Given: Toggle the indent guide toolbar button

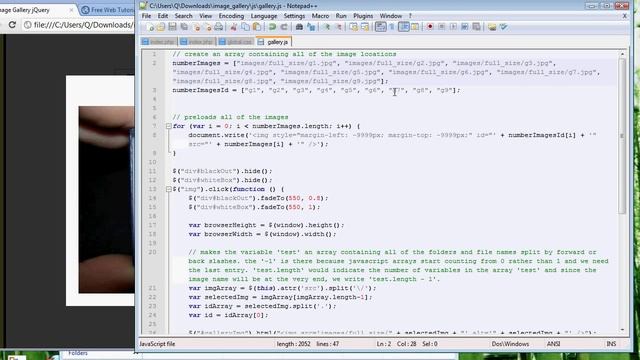Looking at the screenshot, I should pos(404,27).
